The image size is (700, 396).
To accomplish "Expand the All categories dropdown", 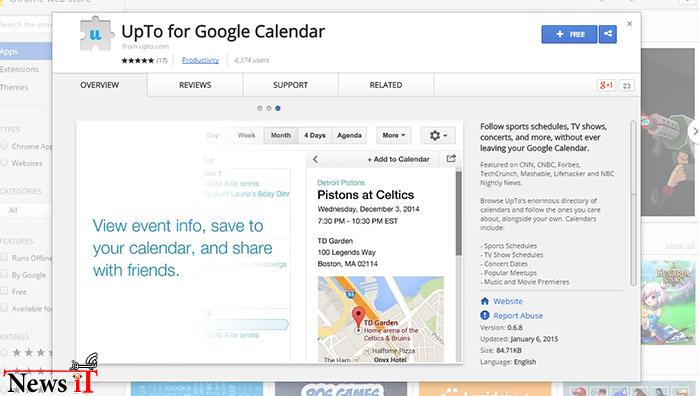I will tap(26, 210).
